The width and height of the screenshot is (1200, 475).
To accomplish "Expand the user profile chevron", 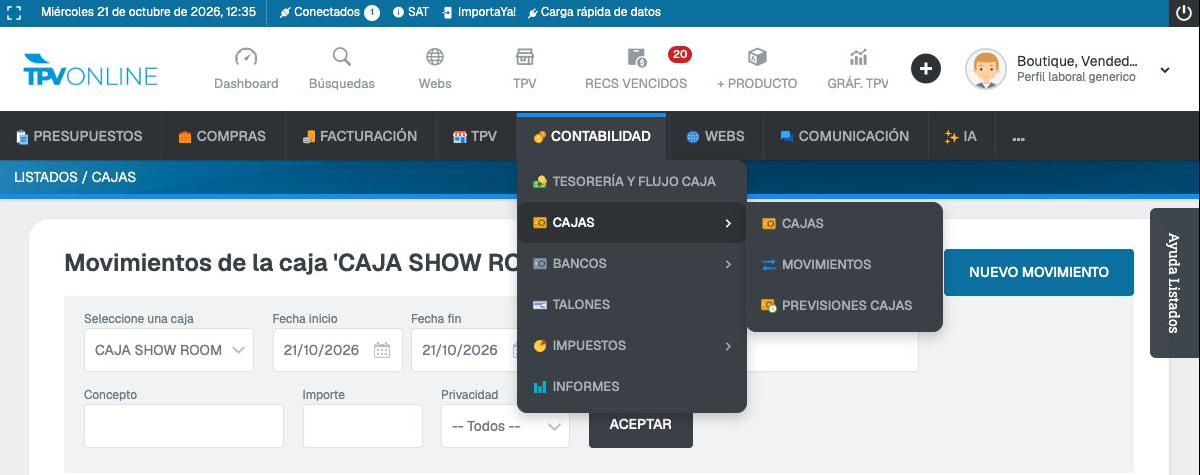I will coord(1165,70).
